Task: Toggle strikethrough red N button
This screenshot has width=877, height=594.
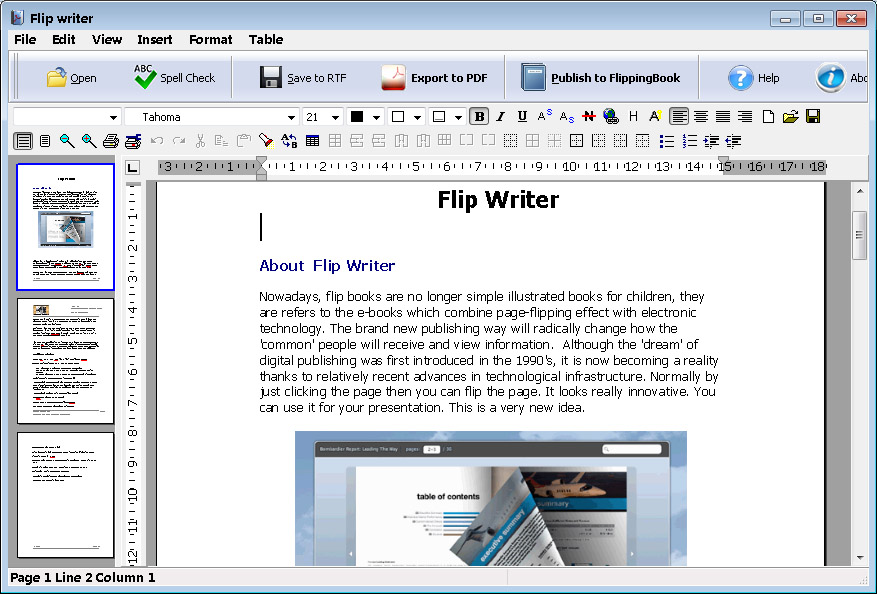Action: [588, 116]
